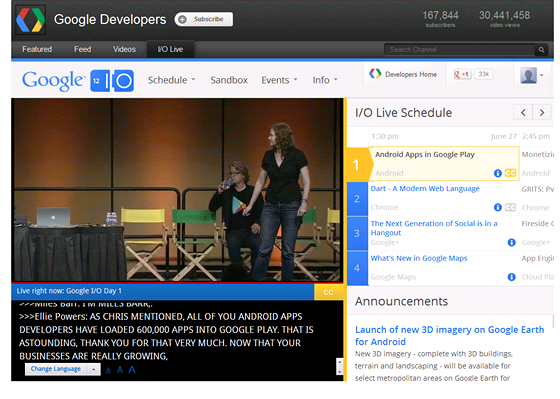Open the Sandbox menu item

point(229,80)
